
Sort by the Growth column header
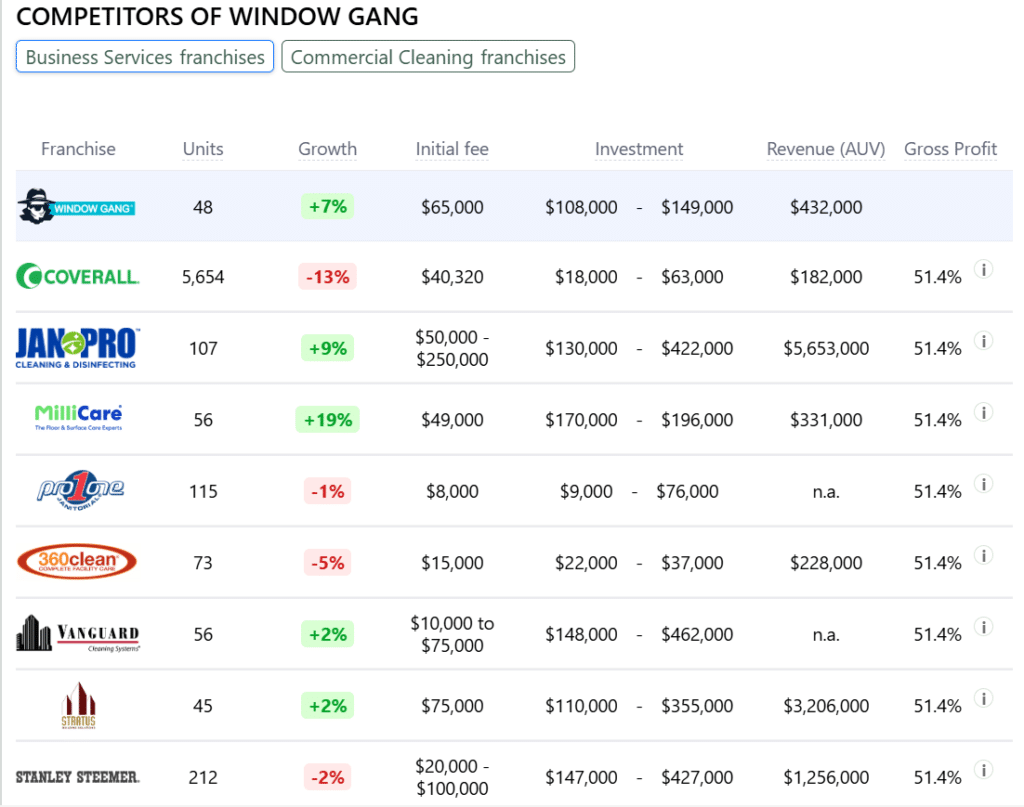coord(327,149)
